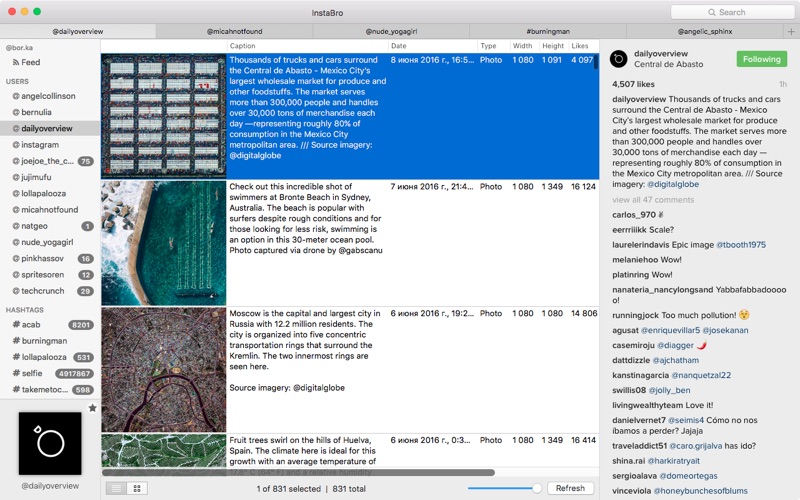Toggle the Following button for dailyoverview
Image resolution: width=800 pixels, height=500 pixels.
tap(761, 59)
